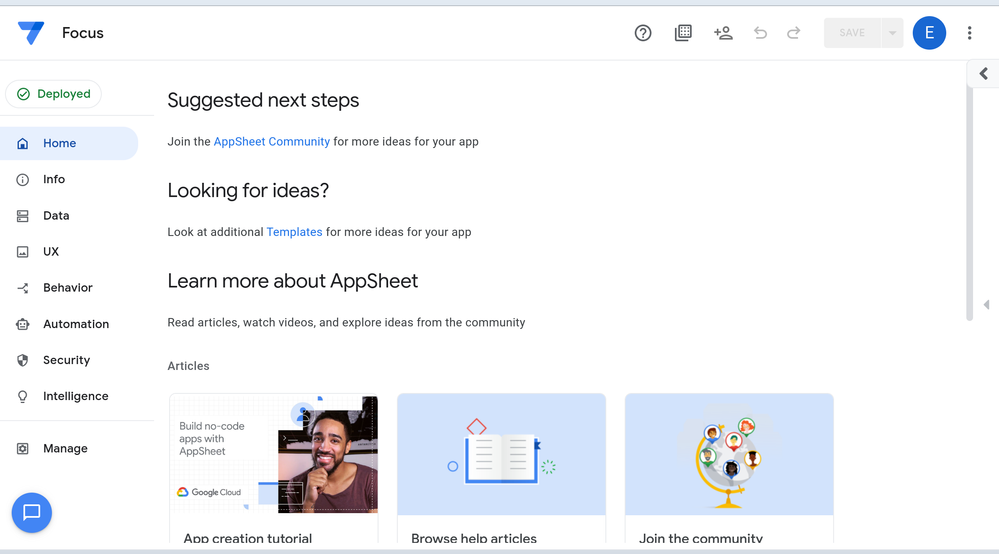Click the vertical page scrollbar
999x554 pixels.
[x=970, y=204]
